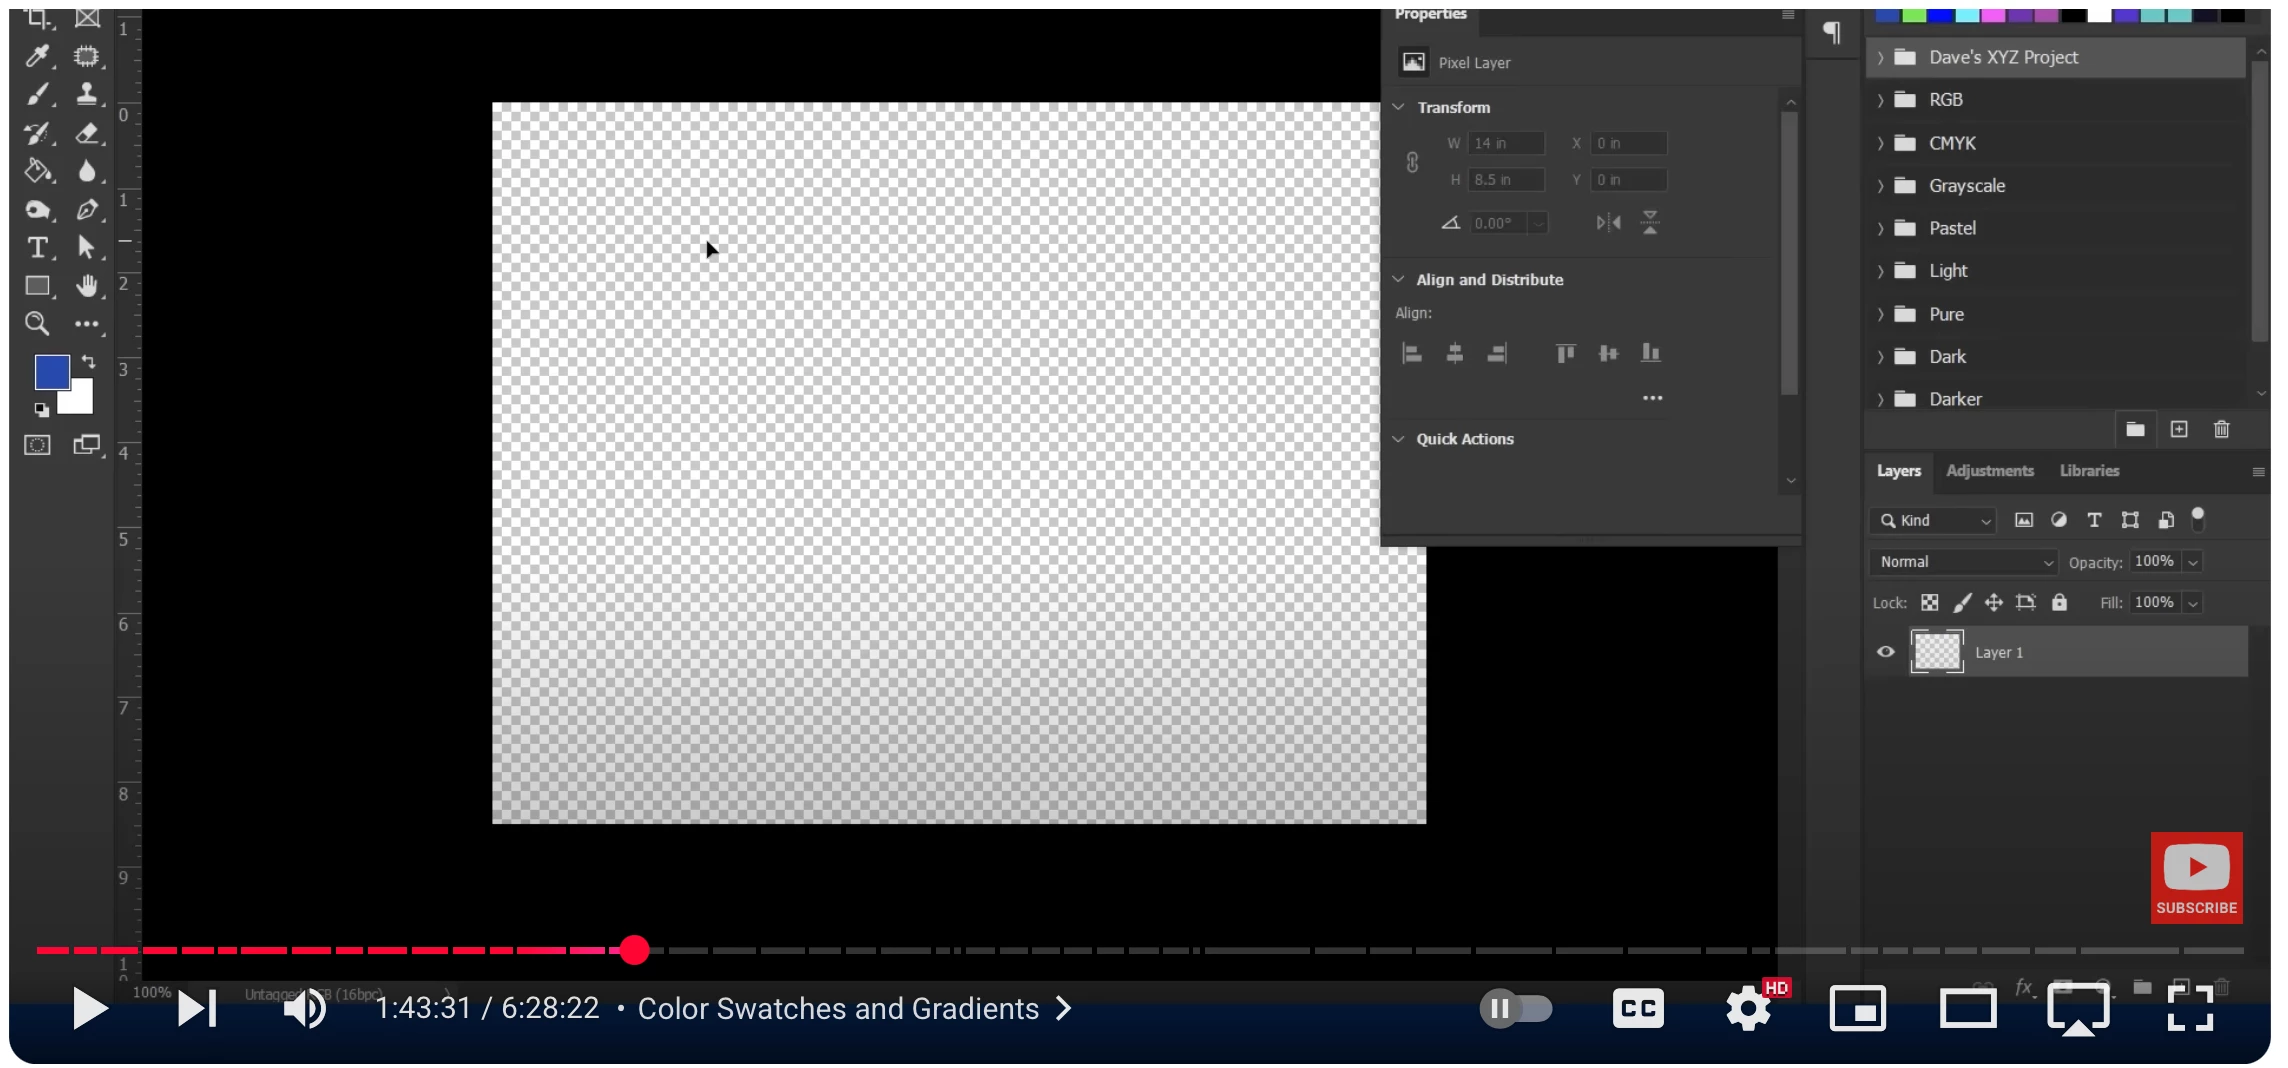Toggle the width-height link constraint
The height and width of the screenshot is (1068, 2288).
[1412, 162]
